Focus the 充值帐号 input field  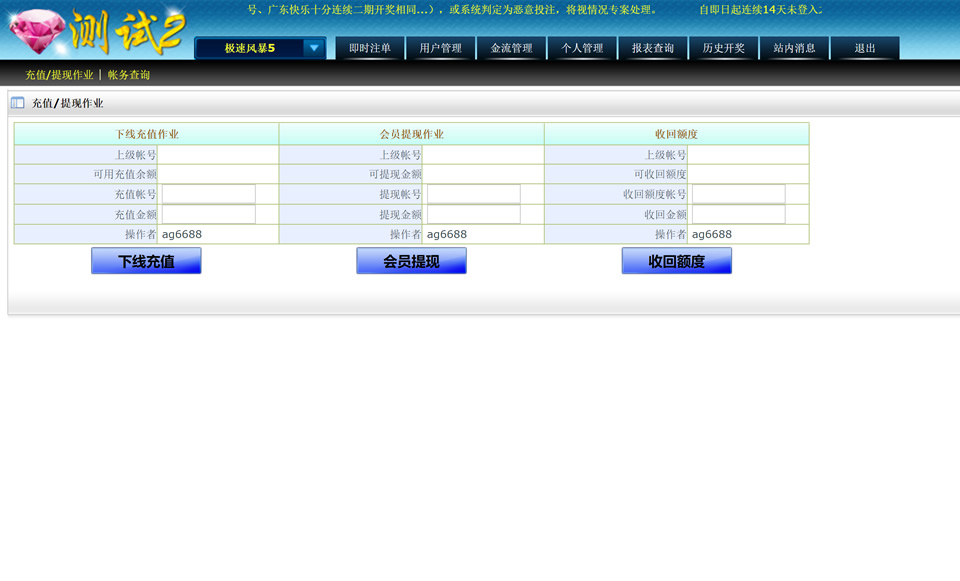click(209, 194)
